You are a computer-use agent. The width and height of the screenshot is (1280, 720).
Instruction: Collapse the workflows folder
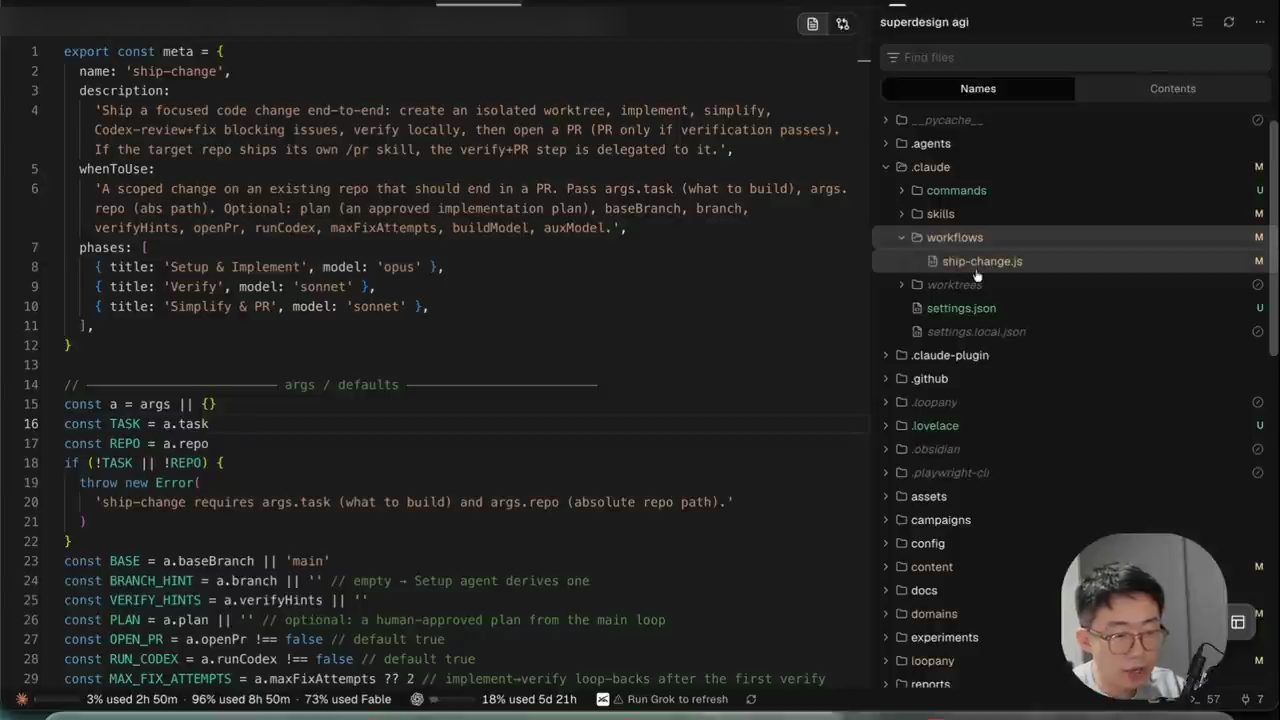point(902,237)
